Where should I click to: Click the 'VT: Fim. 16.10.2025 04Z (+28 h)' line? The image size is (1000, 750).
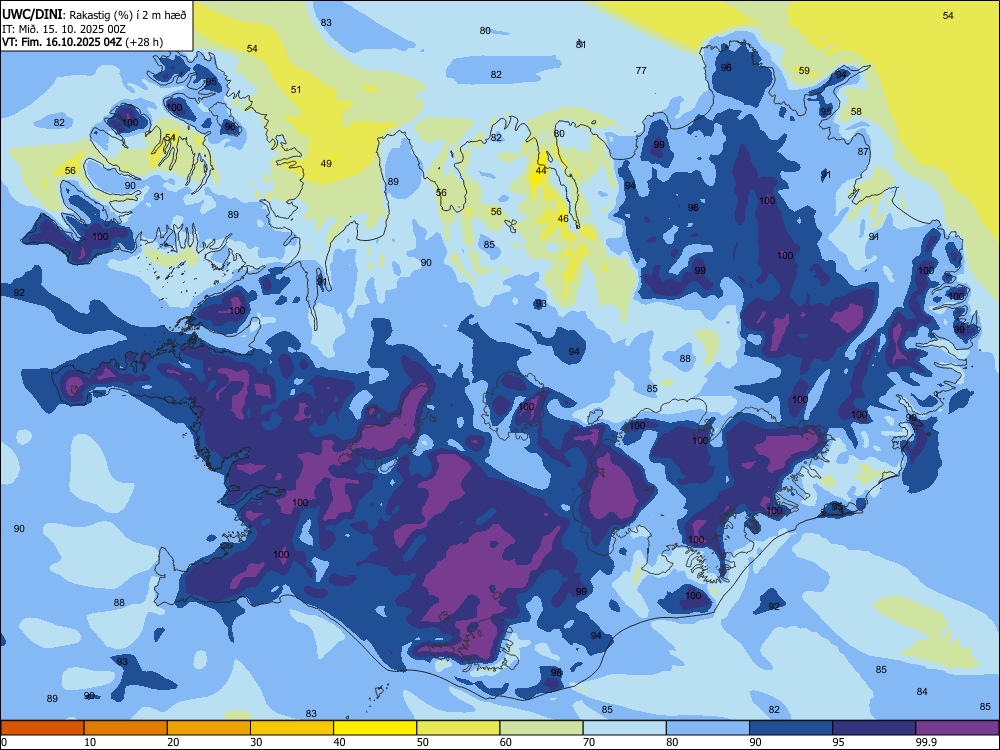click(82, 42)
